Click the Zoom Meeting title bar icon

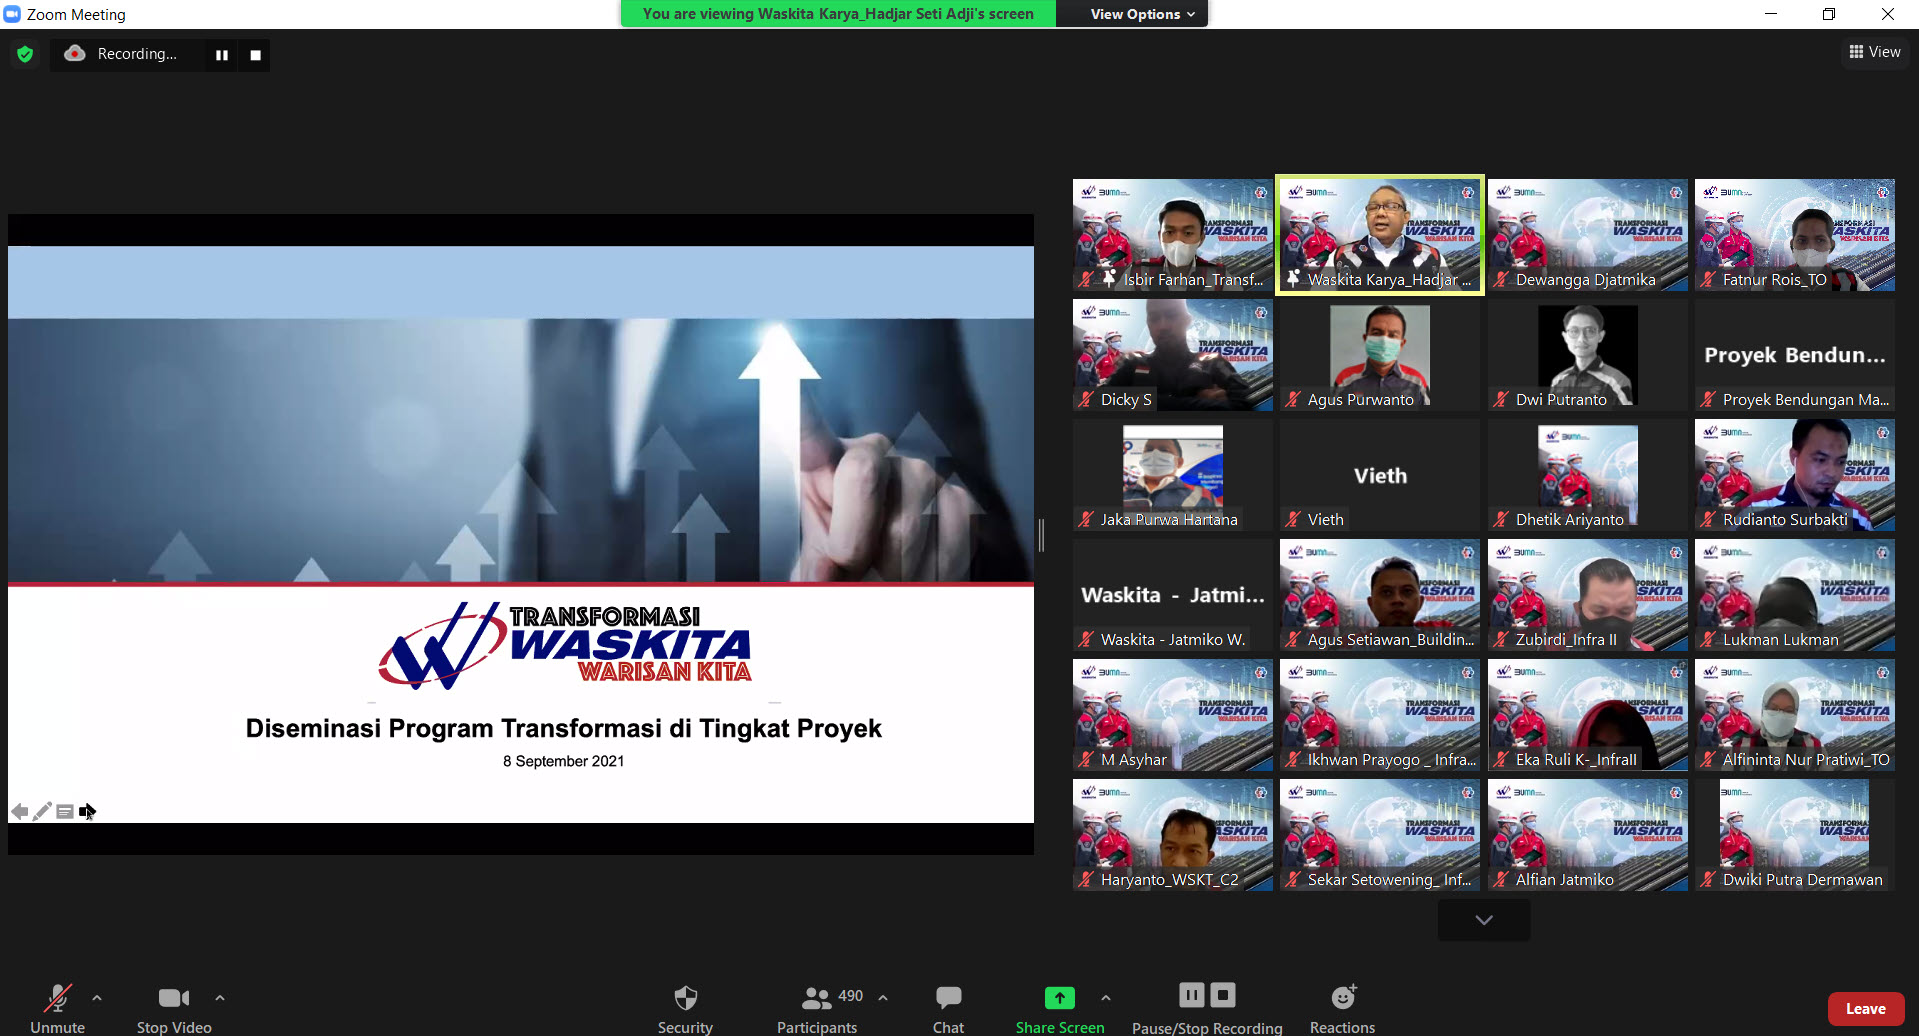(12, 14)
